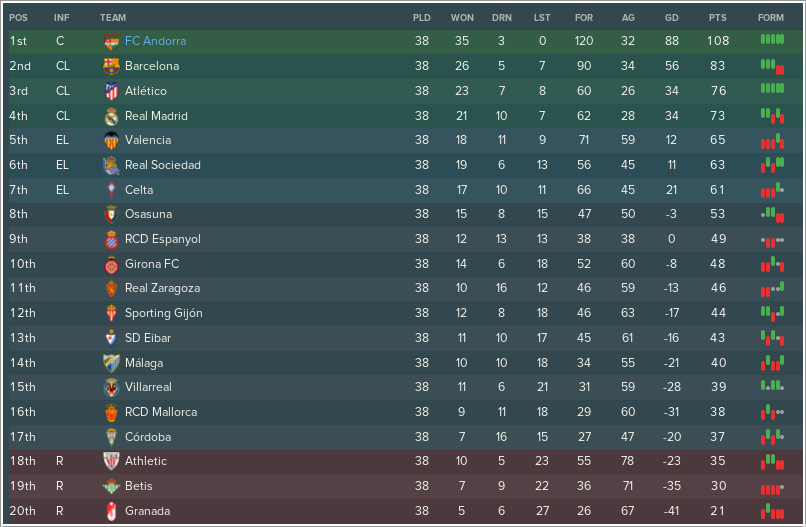Sort table by GD column header
Screen dimensions: 806x527
click(671, 17)
